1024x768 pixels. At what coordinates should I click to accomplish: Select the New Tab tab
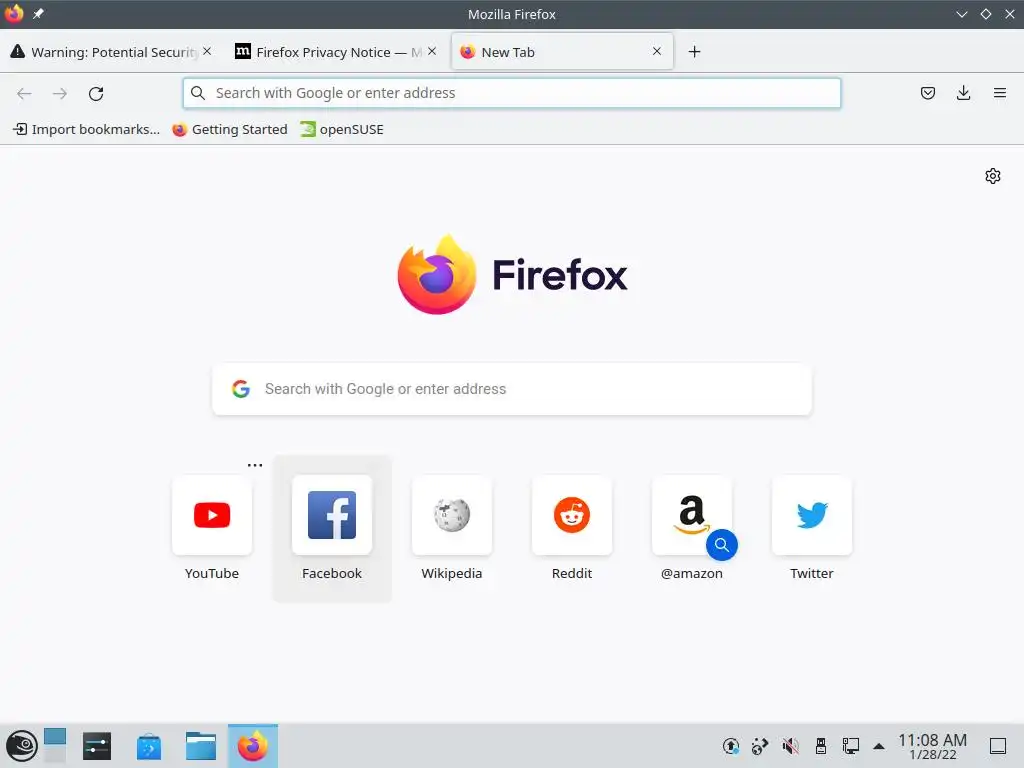(x=562, y=52)
